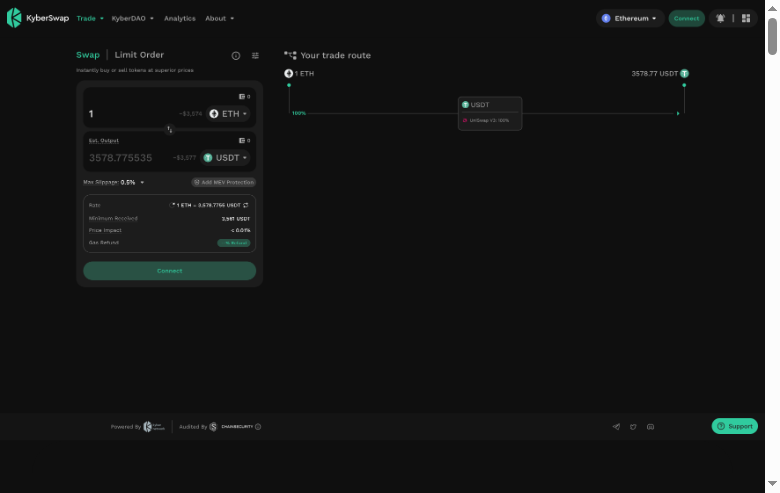Click the ETH icon at route start
Viewport: 780px width, 493px height.
point(289,74)
